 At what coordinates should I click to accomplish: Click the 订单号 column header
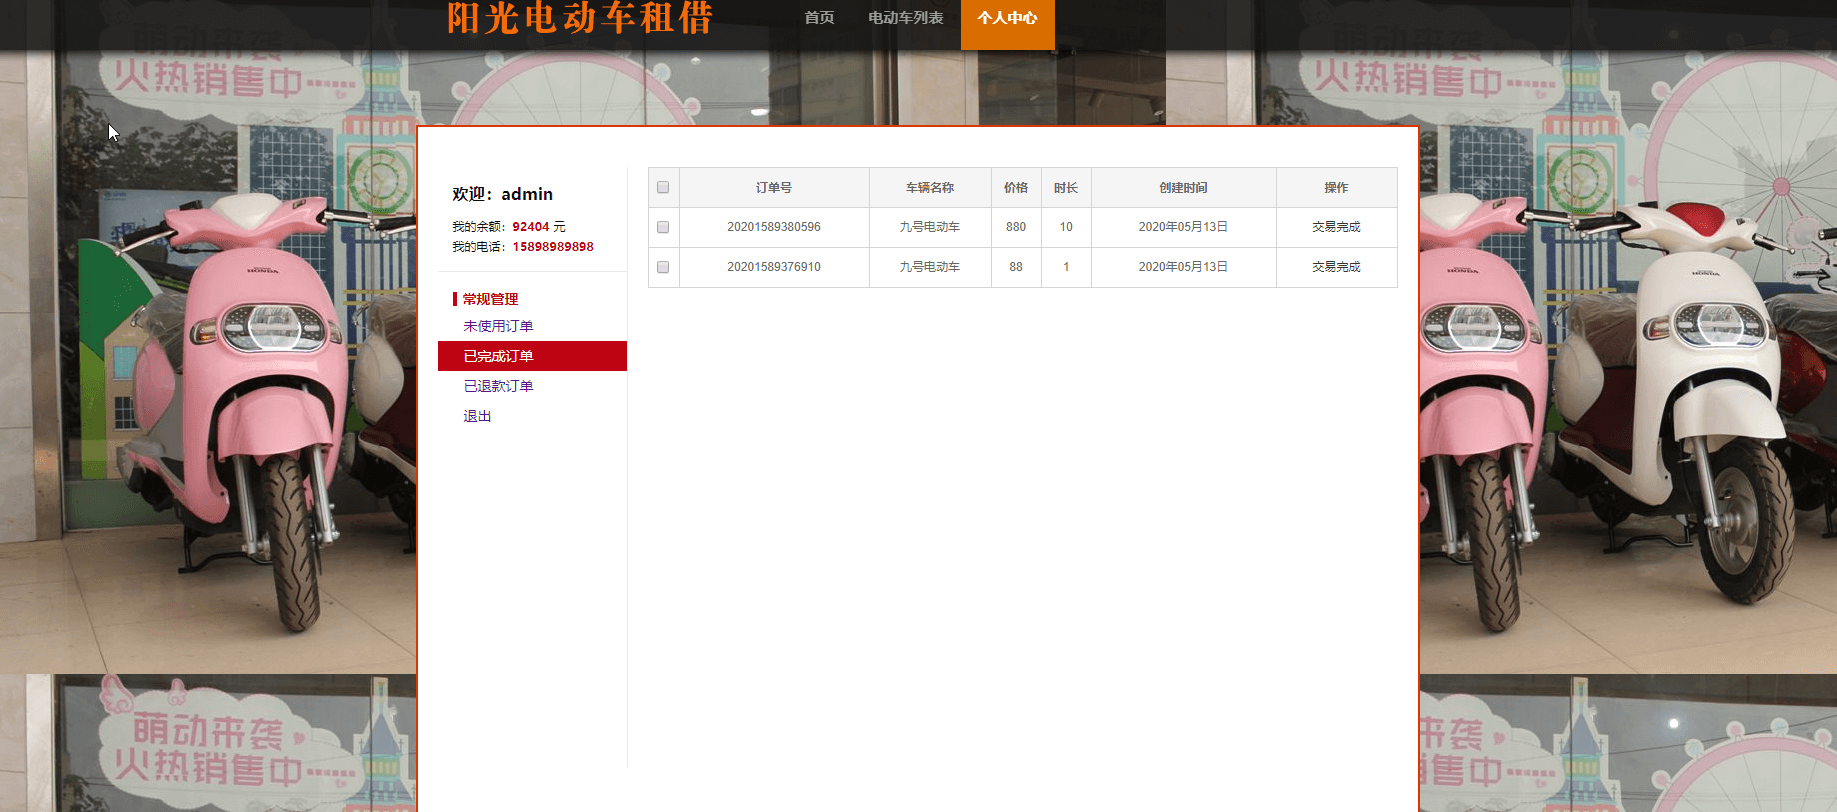pyautogui.click(x=774, y=187)
